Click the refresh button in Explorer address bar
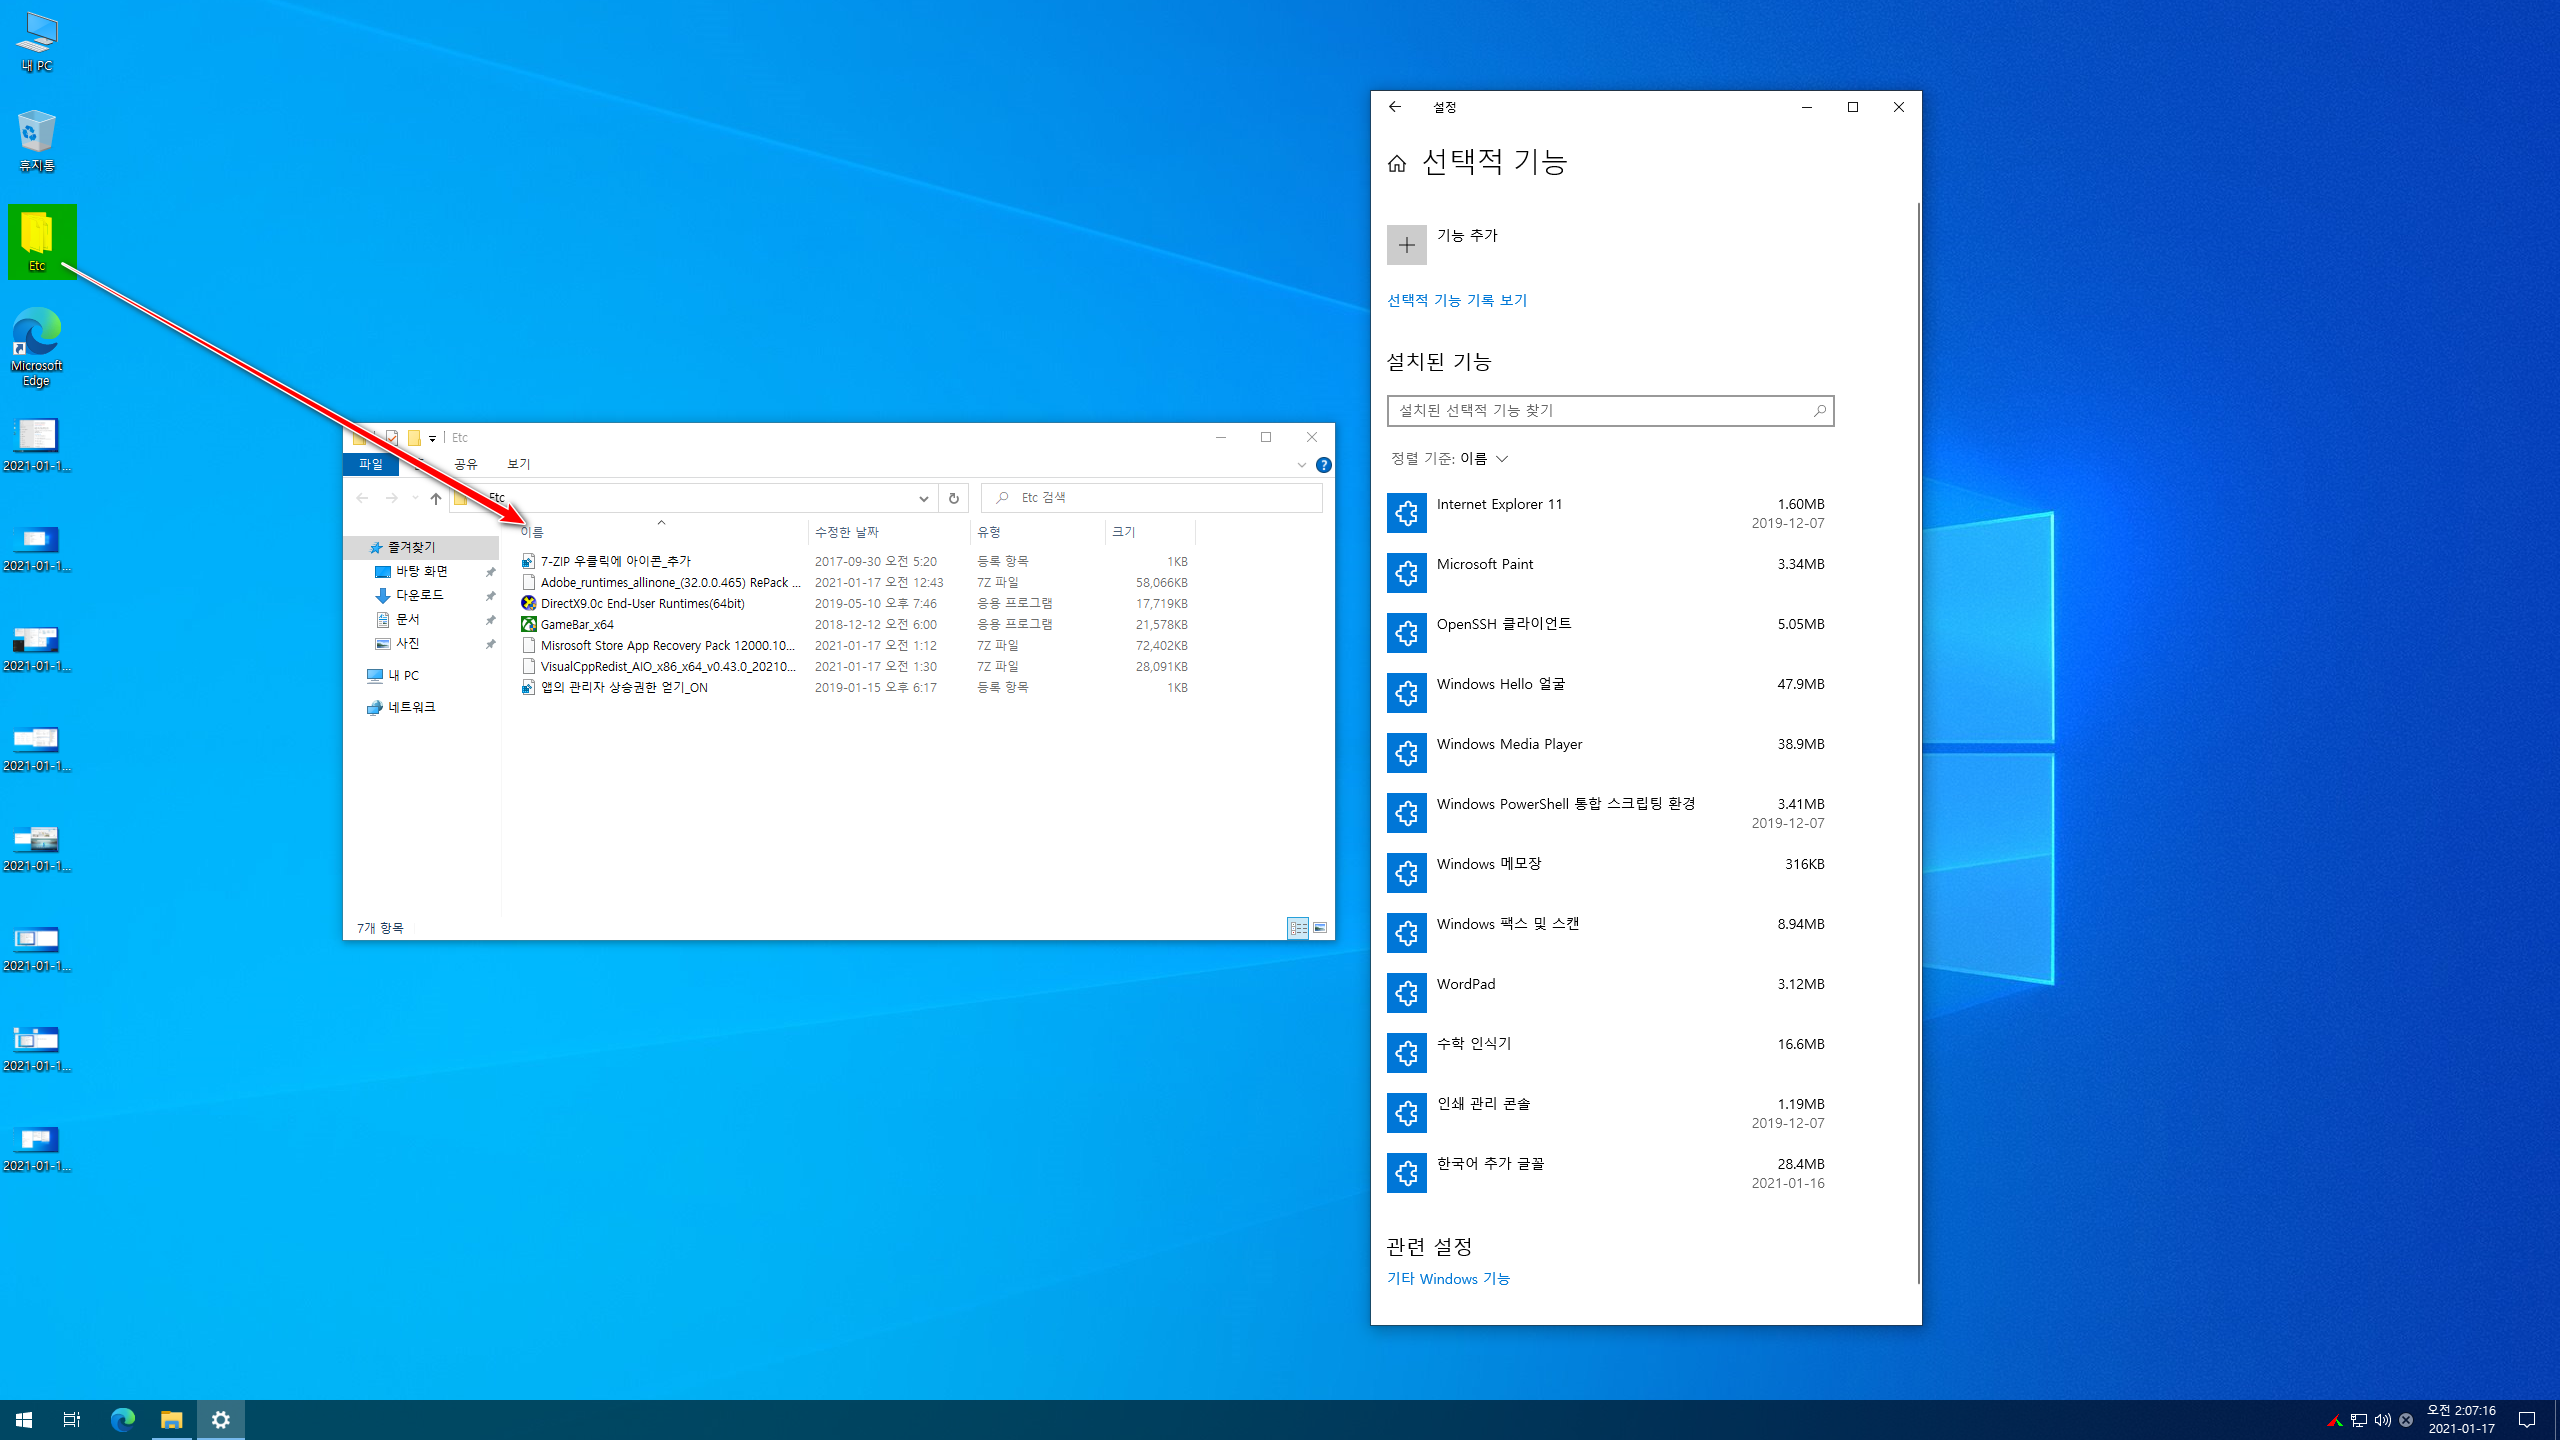 coord(953,498)
